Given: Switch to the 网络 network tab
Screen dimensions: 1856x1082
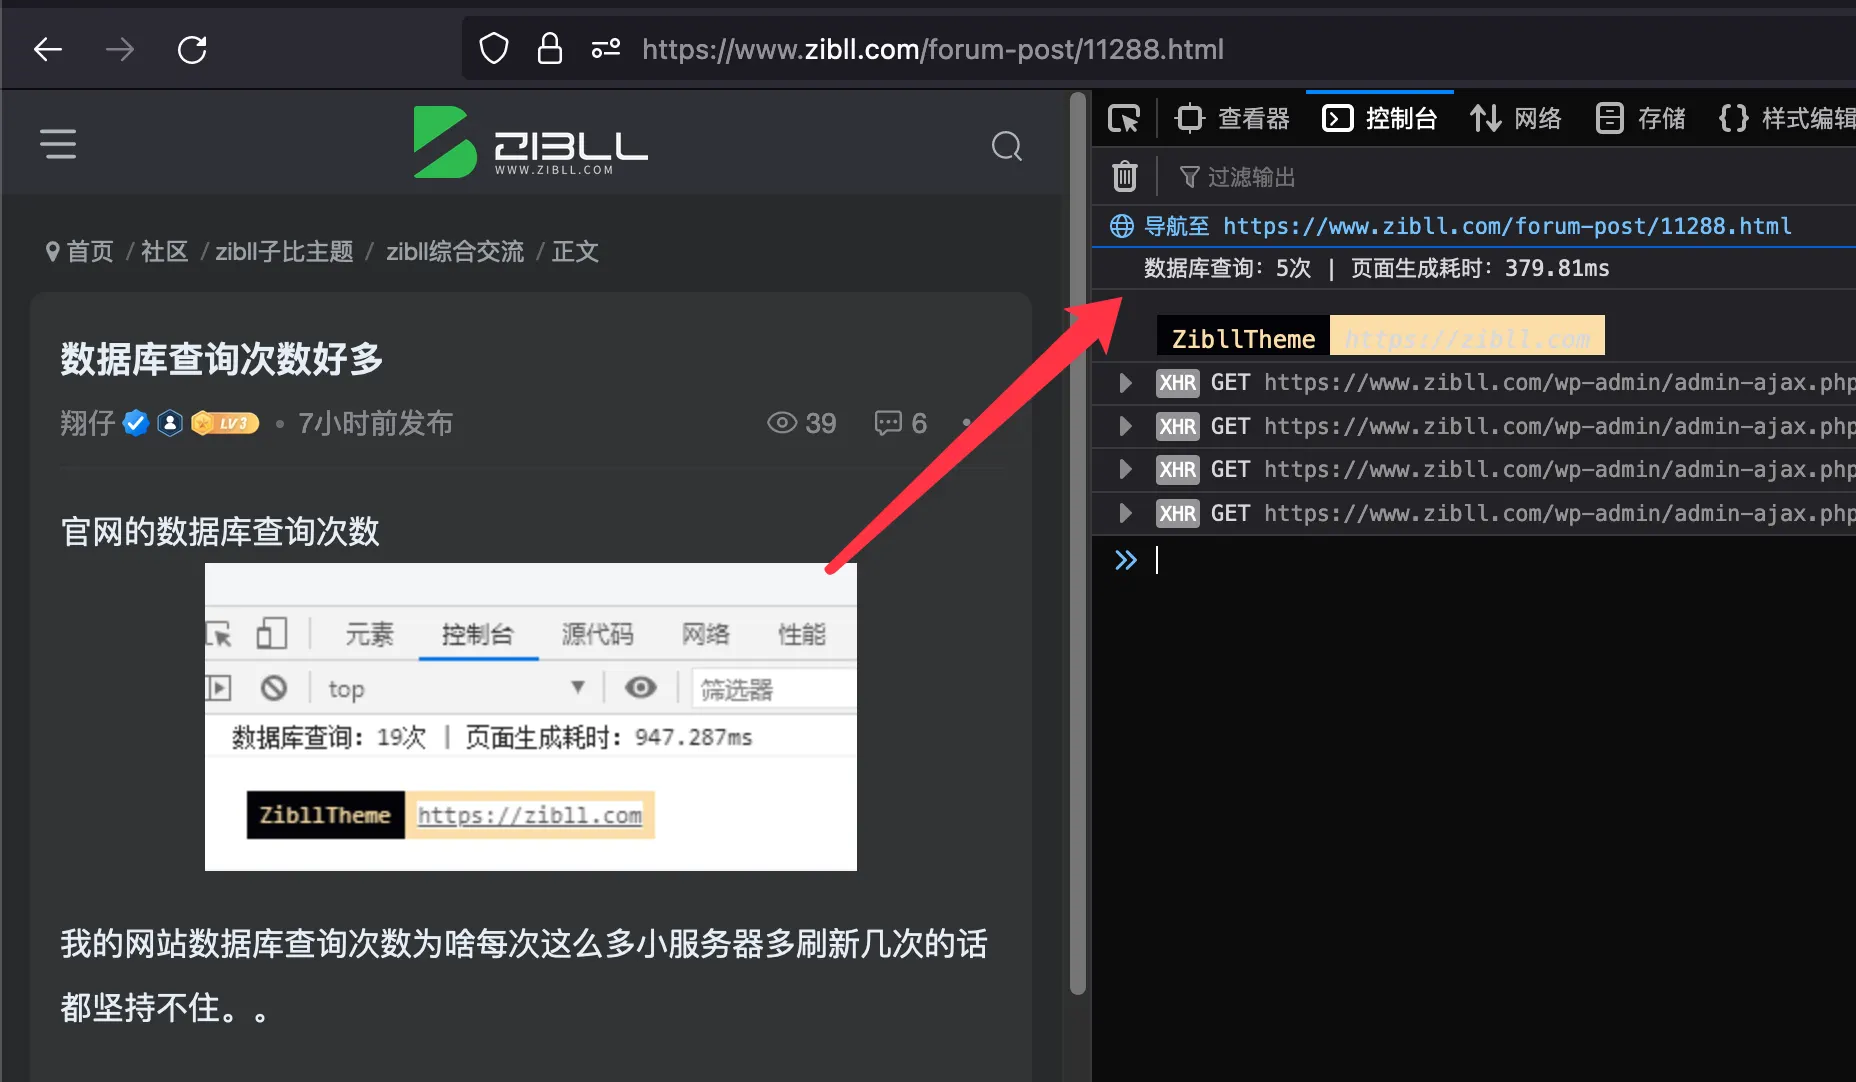Looking at the screenshot, I should (x=1516, y=118).
